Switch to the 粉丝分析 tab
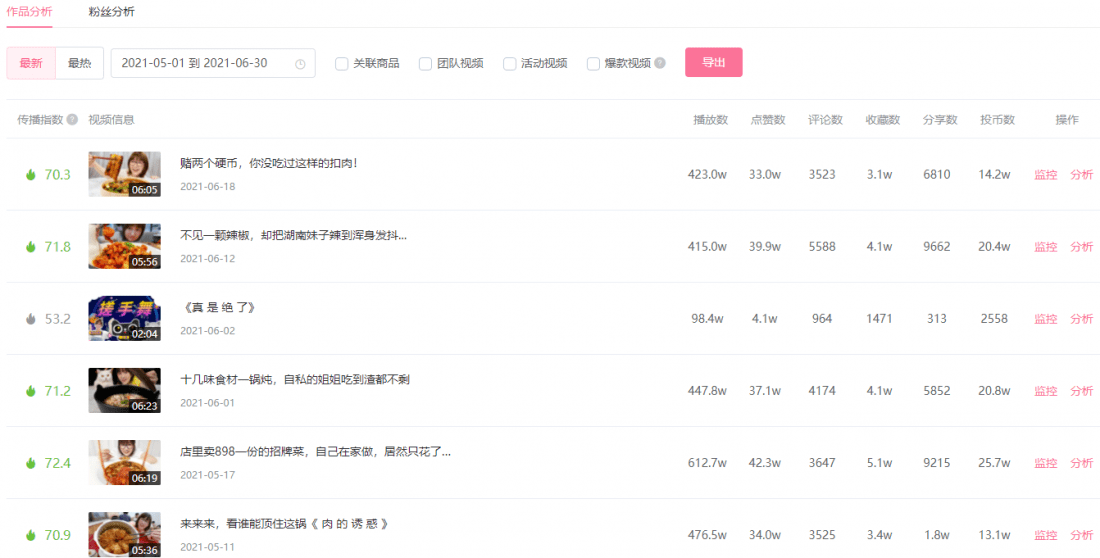Screen dimensions: 1100x558 pos(111,12)
